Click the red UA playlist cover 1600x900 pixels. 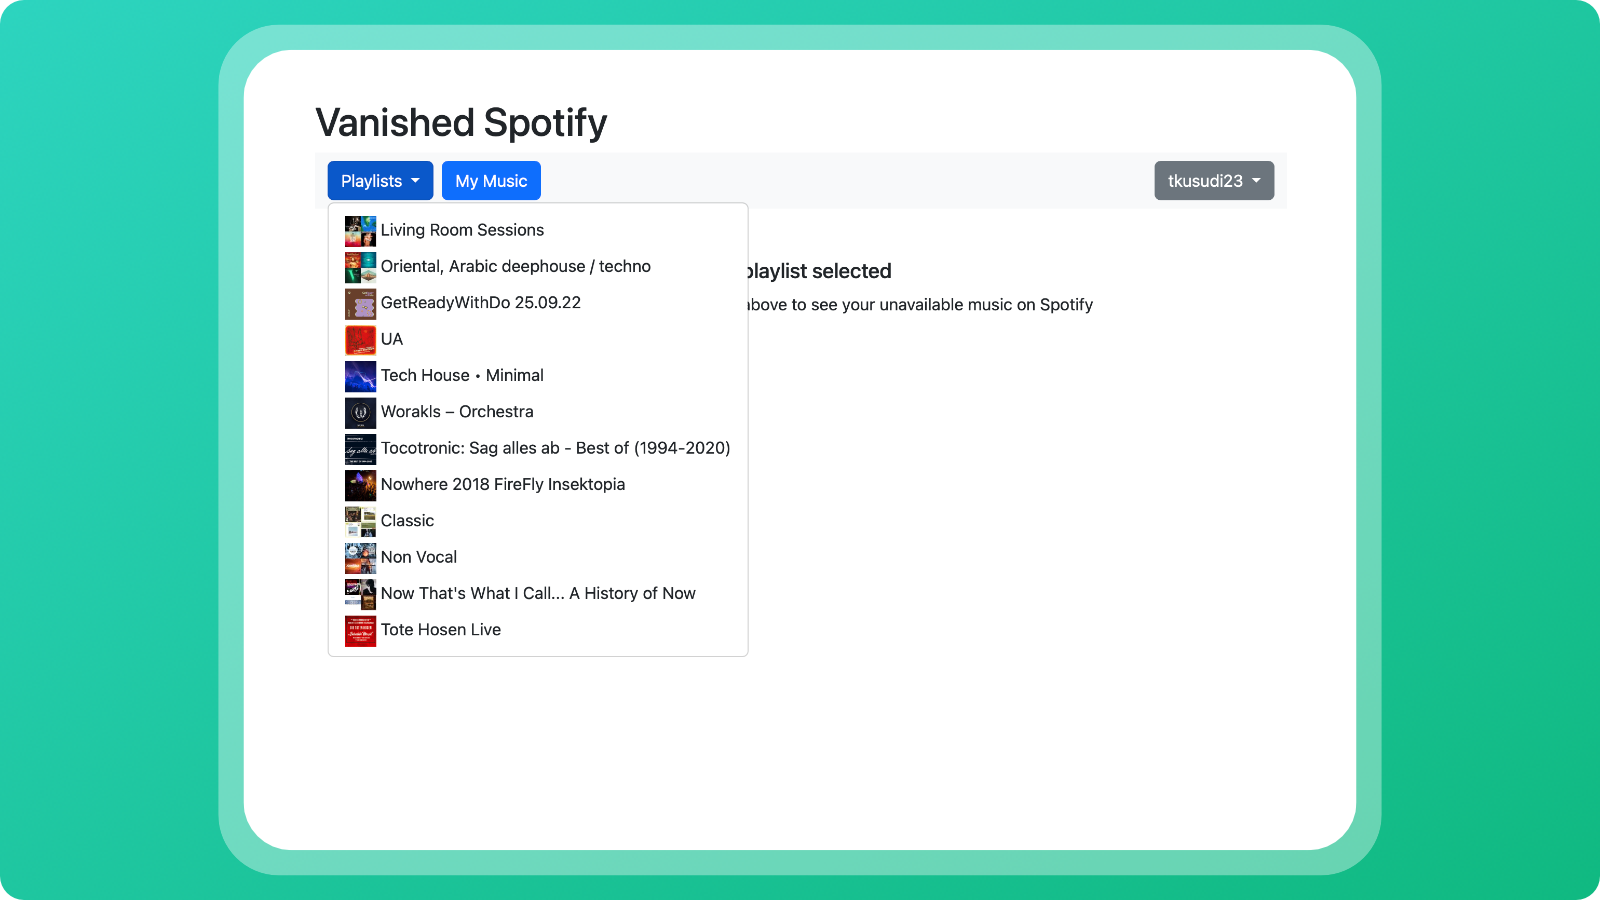pyautogui.click(x=360, y=340)
